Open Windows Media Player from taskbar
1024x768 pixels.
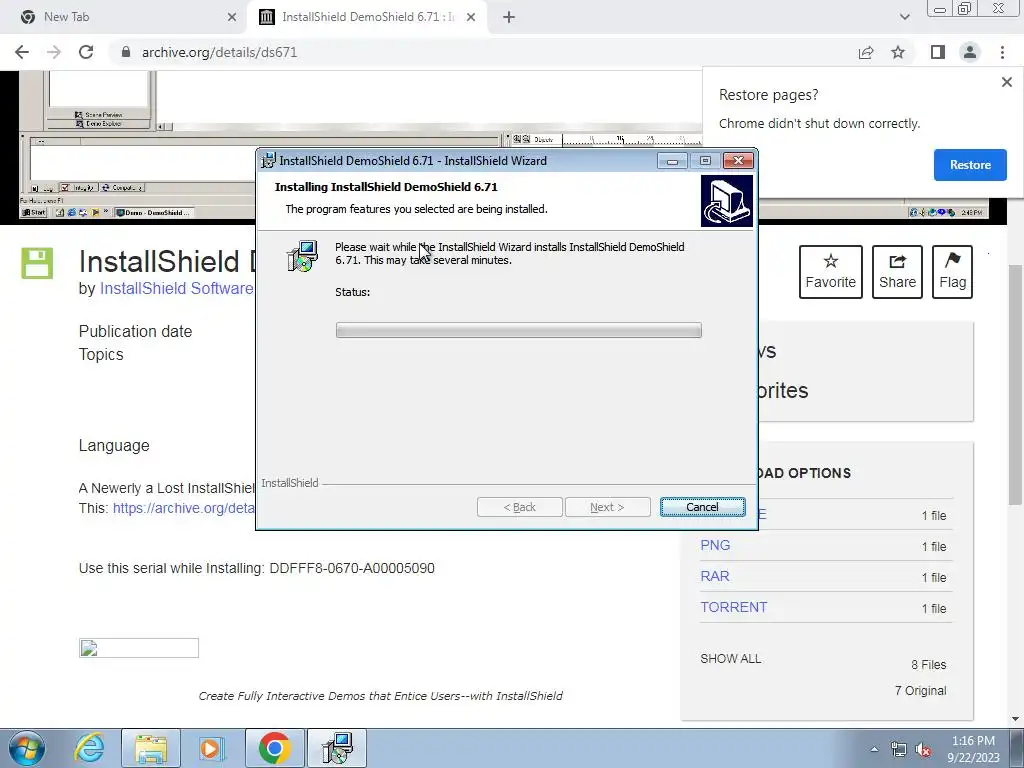pos(212,748)
